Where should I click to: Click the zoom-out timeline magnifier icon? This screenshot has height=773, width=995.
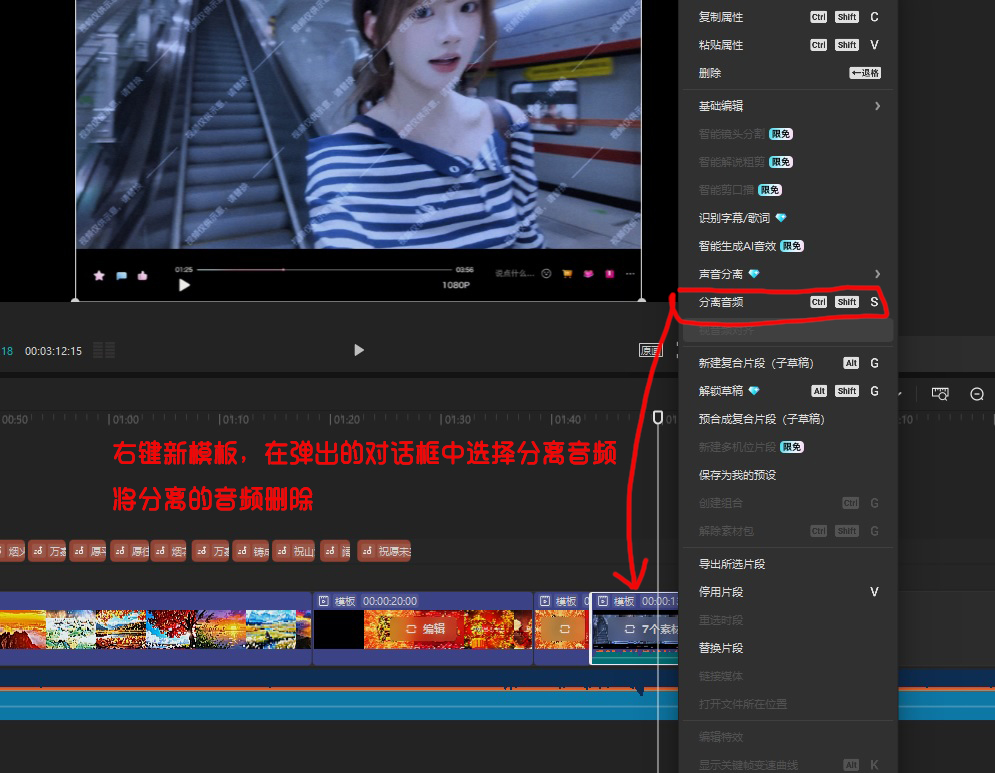point(977,394)
